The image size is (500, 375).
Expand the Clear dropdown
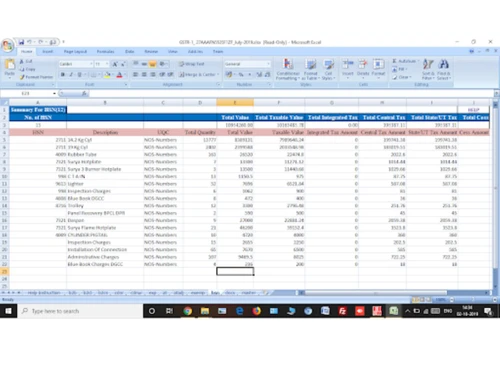click(410, 77)
